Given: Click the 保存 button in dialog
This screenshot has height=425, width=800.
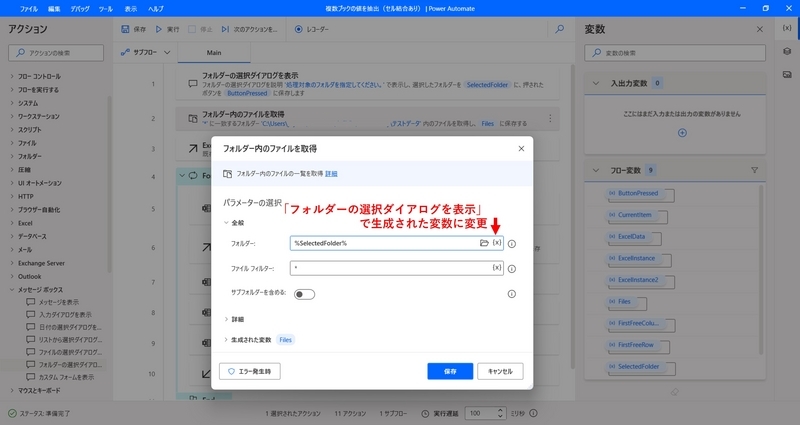Looking at the screenshot, I should 450,371.
